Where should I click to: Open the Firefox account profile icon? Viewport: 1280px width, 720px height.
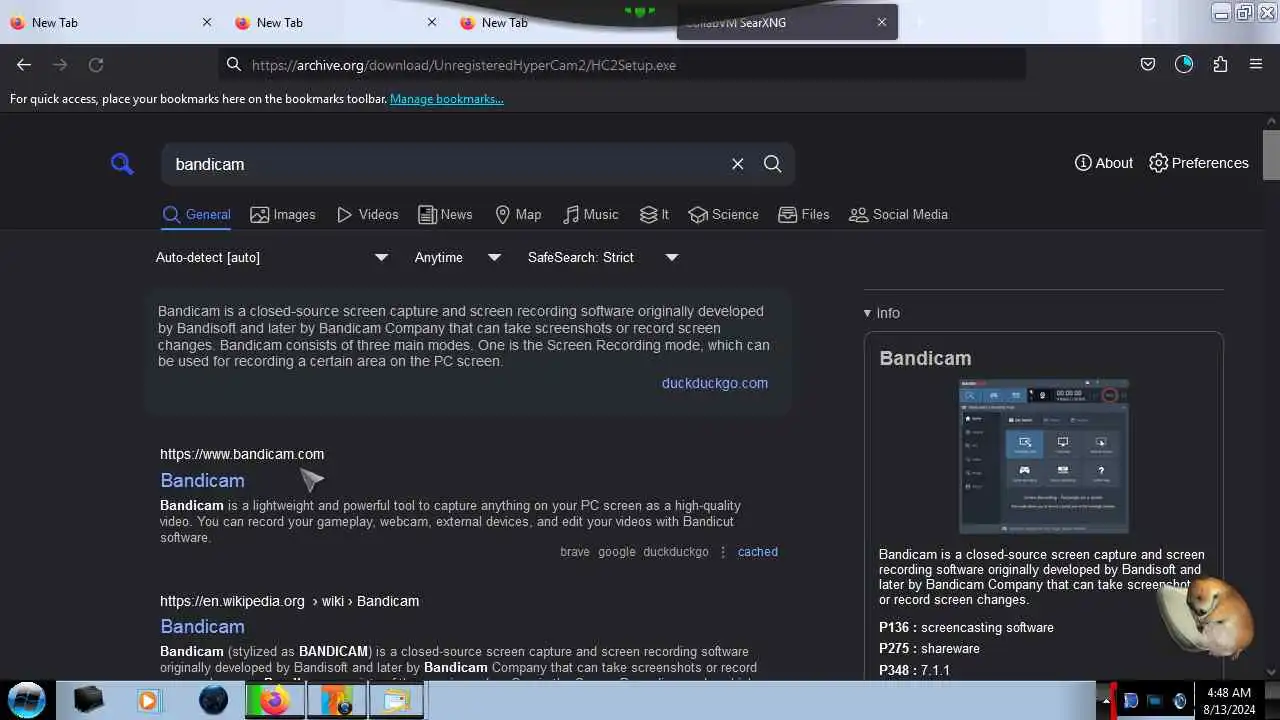click(1184, 65)
